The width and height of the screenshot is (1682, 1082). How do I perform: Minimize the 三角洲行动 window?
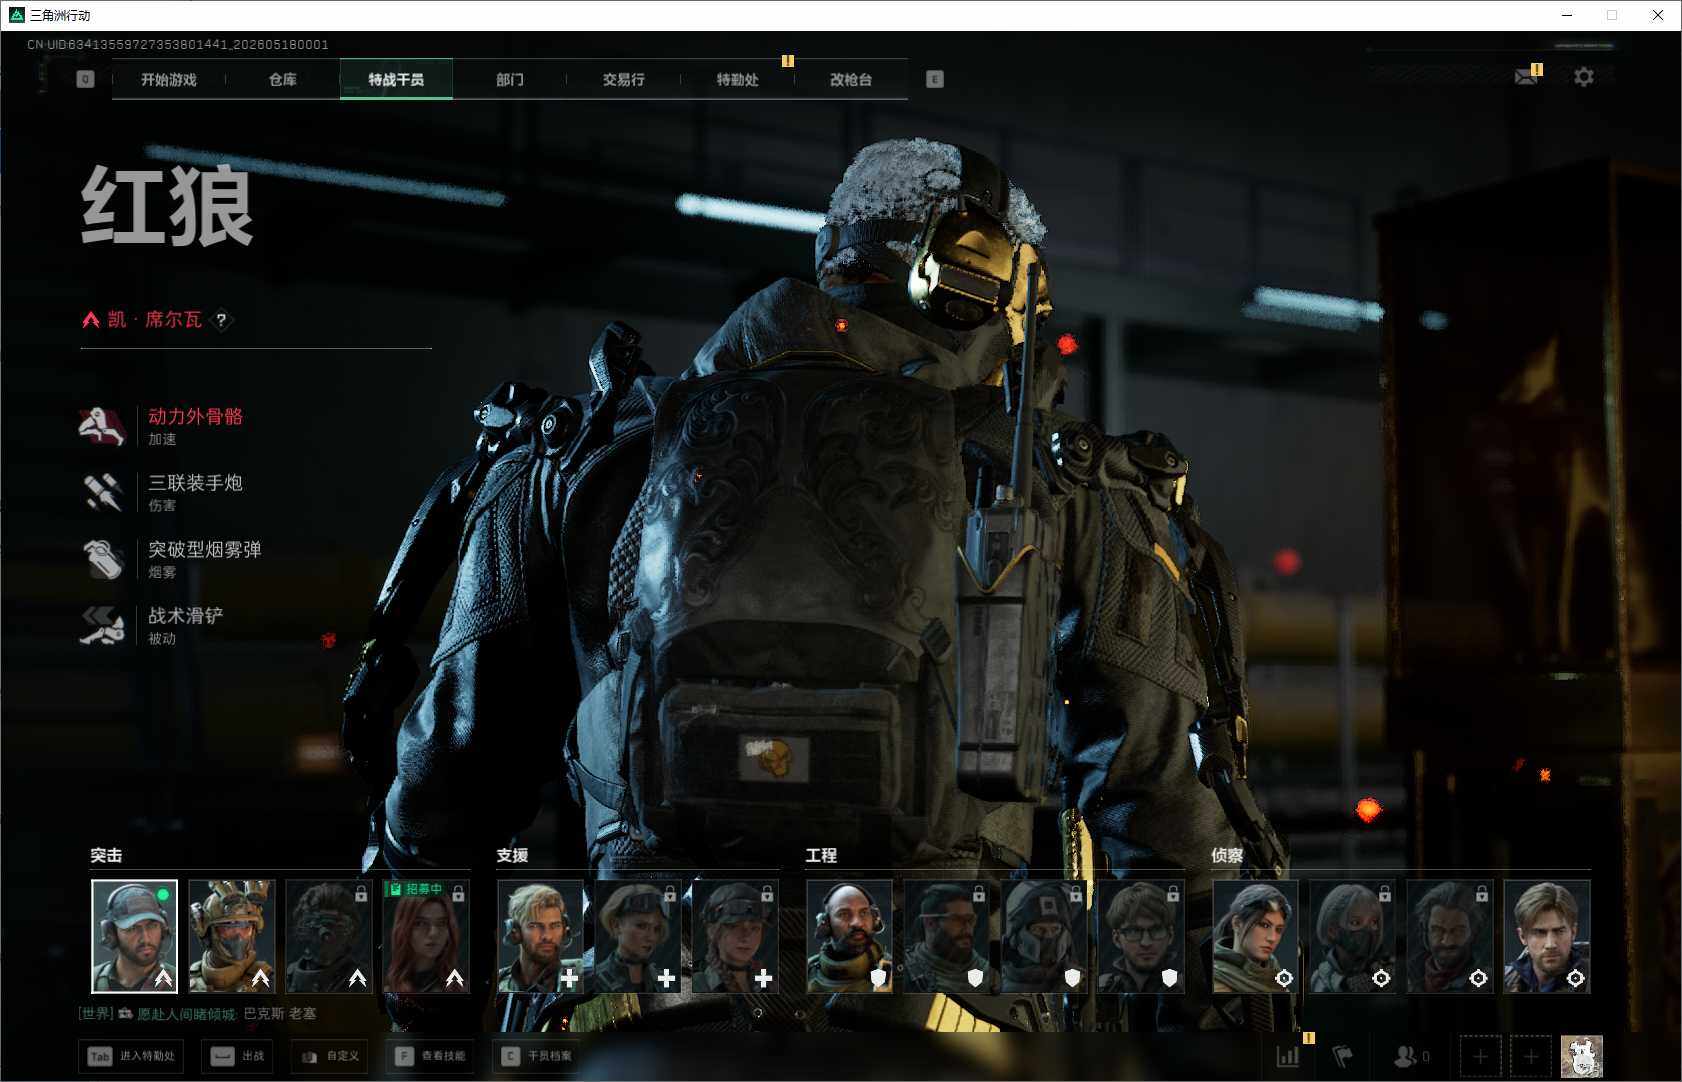(x=1567, y=15)
